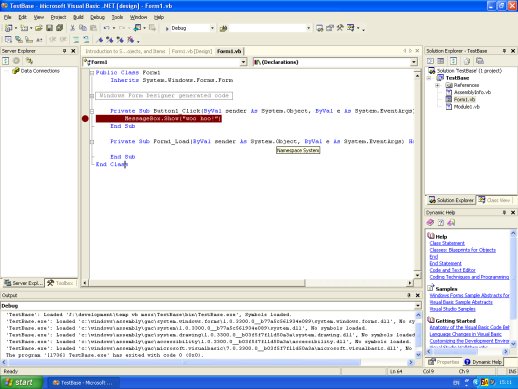
Task: Click the Paste toolbar icon
Action: tap(94, 28)
